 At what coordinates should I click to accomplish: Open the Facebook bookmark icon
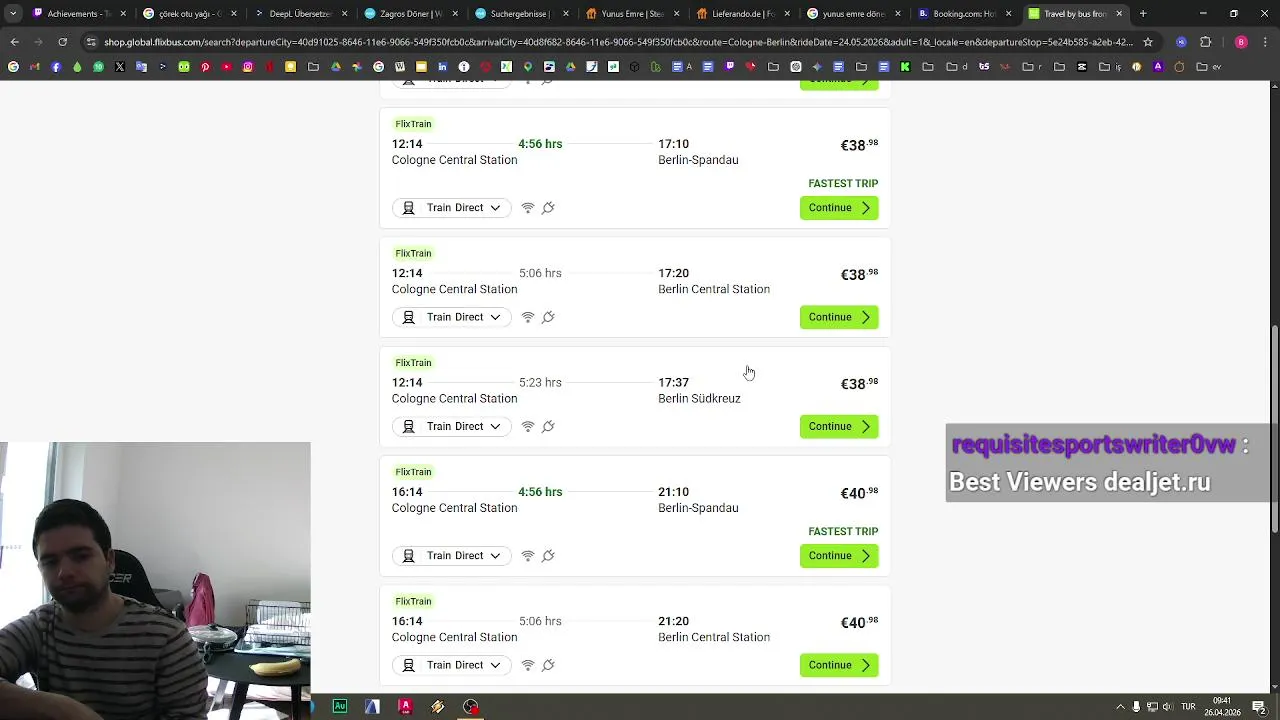[x=56, y=67]
